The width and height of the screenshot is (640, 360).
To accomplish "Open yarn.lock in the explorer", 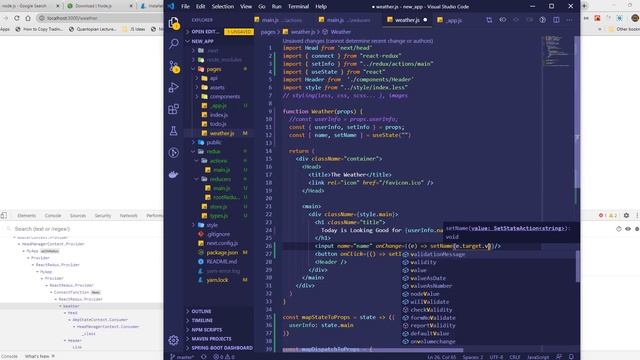I will [217, 280].
